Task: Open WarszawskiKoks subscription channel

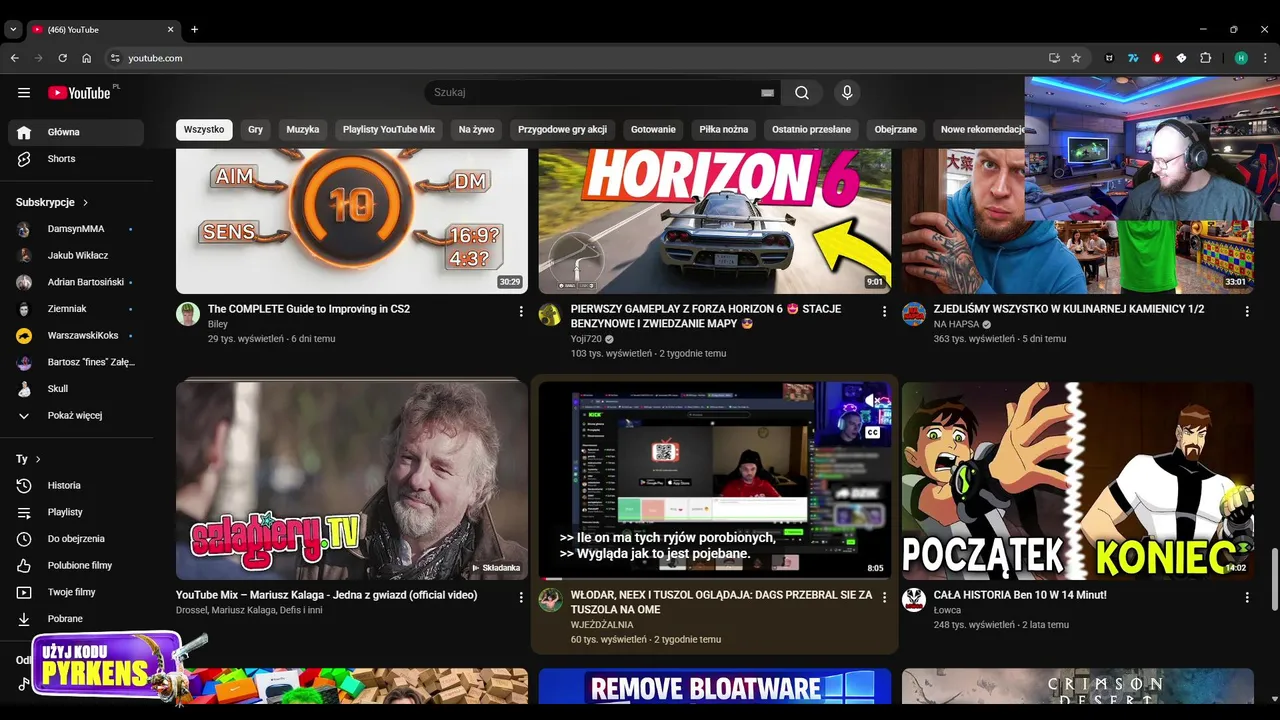Action: point(76,336)
